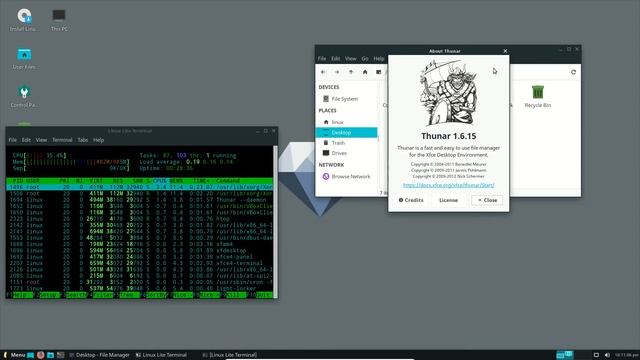Screen dimensions: 640x360
Task: Open the This PC desktop icon
Action: click(59, 20)
